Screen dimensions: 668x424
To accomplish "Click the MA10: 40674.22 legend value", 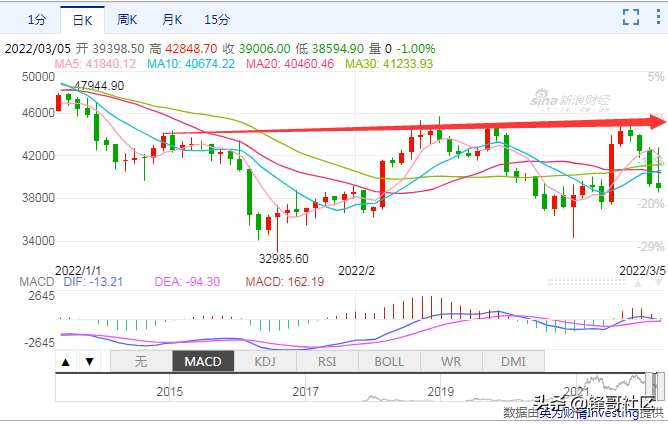I will (191, 64).
